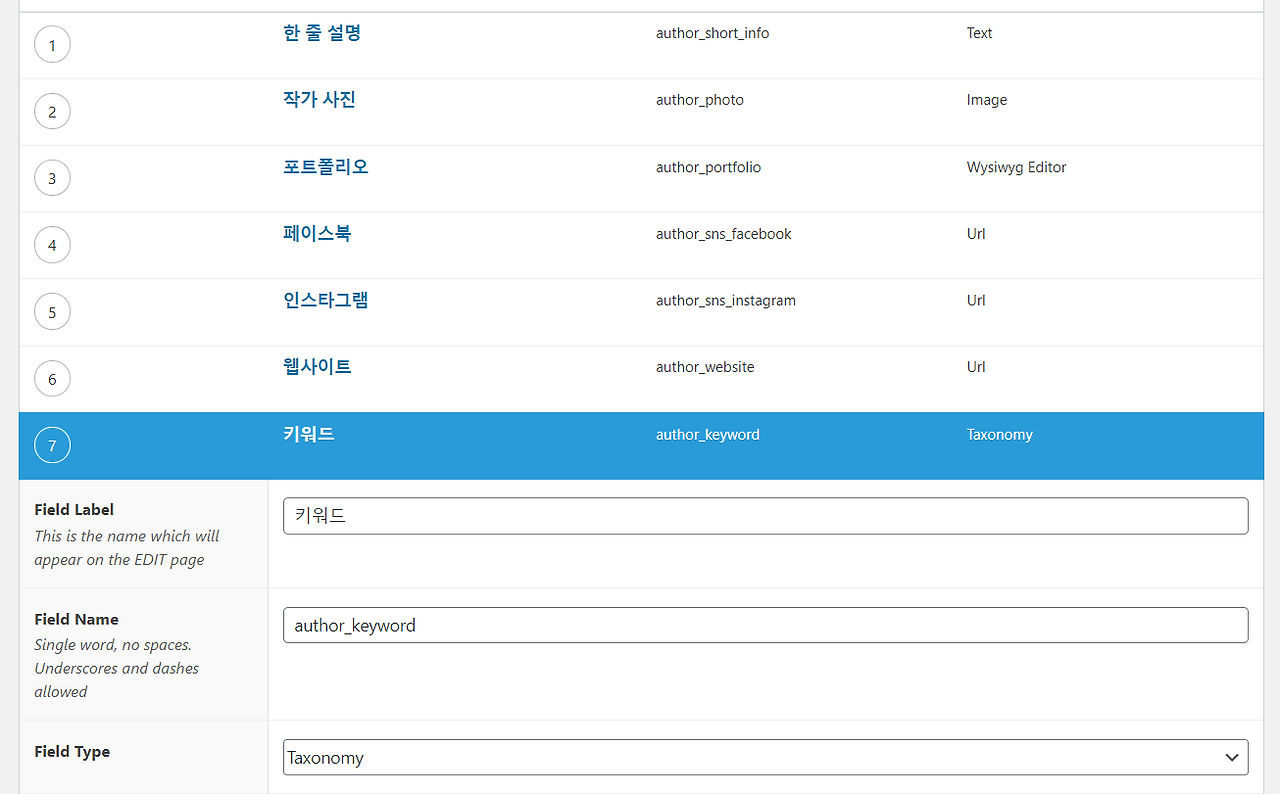Click the Url type for author_website
Screen dimensions: 1280x794
[x=976, y=367]
